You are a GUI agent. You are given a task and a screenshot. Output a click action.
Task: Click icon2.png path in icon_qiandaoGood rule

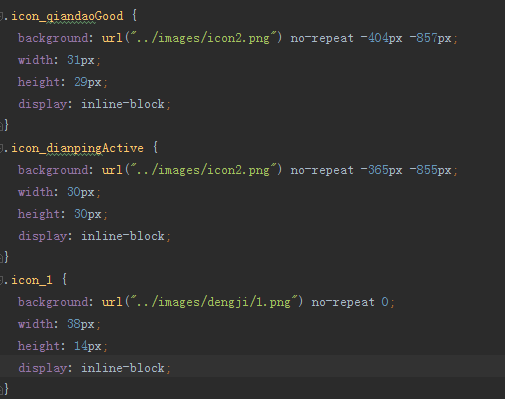coord(204,38)
